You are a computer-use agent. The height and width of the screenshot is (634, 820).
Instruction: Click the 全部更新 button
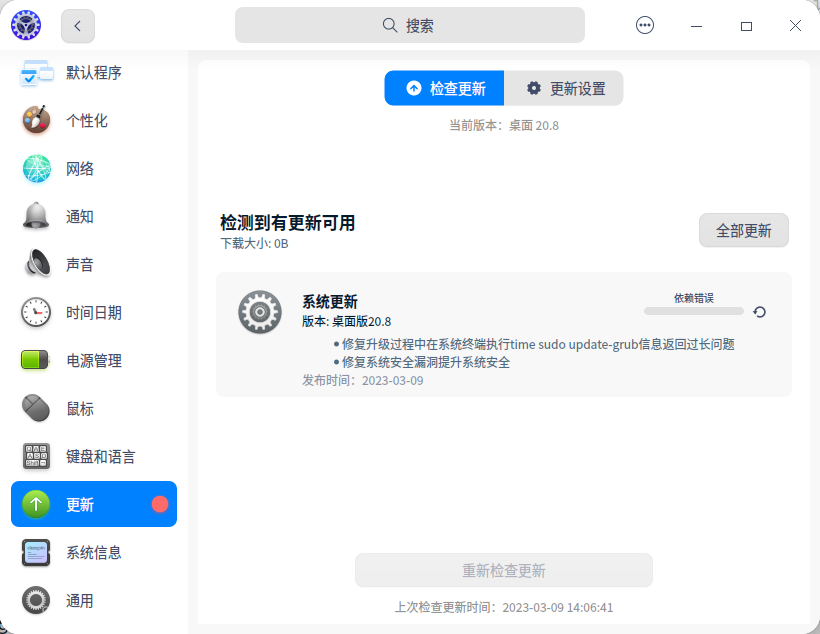[x=744, y=230]
